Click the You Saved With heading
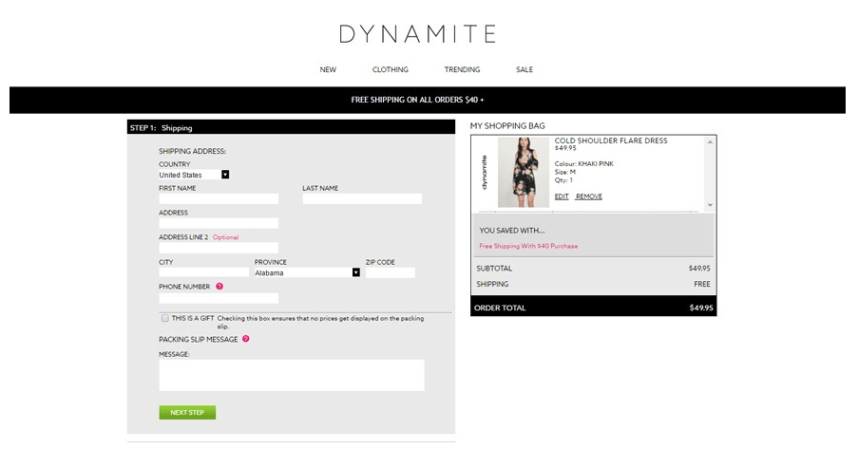The width and height of the screenshot is (858, 467). pos(512,230)
